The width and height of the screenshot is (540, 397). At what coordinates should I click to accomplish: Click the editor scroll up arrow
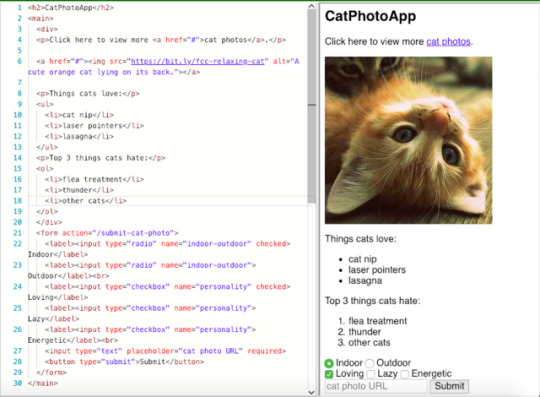click(311, 6)
